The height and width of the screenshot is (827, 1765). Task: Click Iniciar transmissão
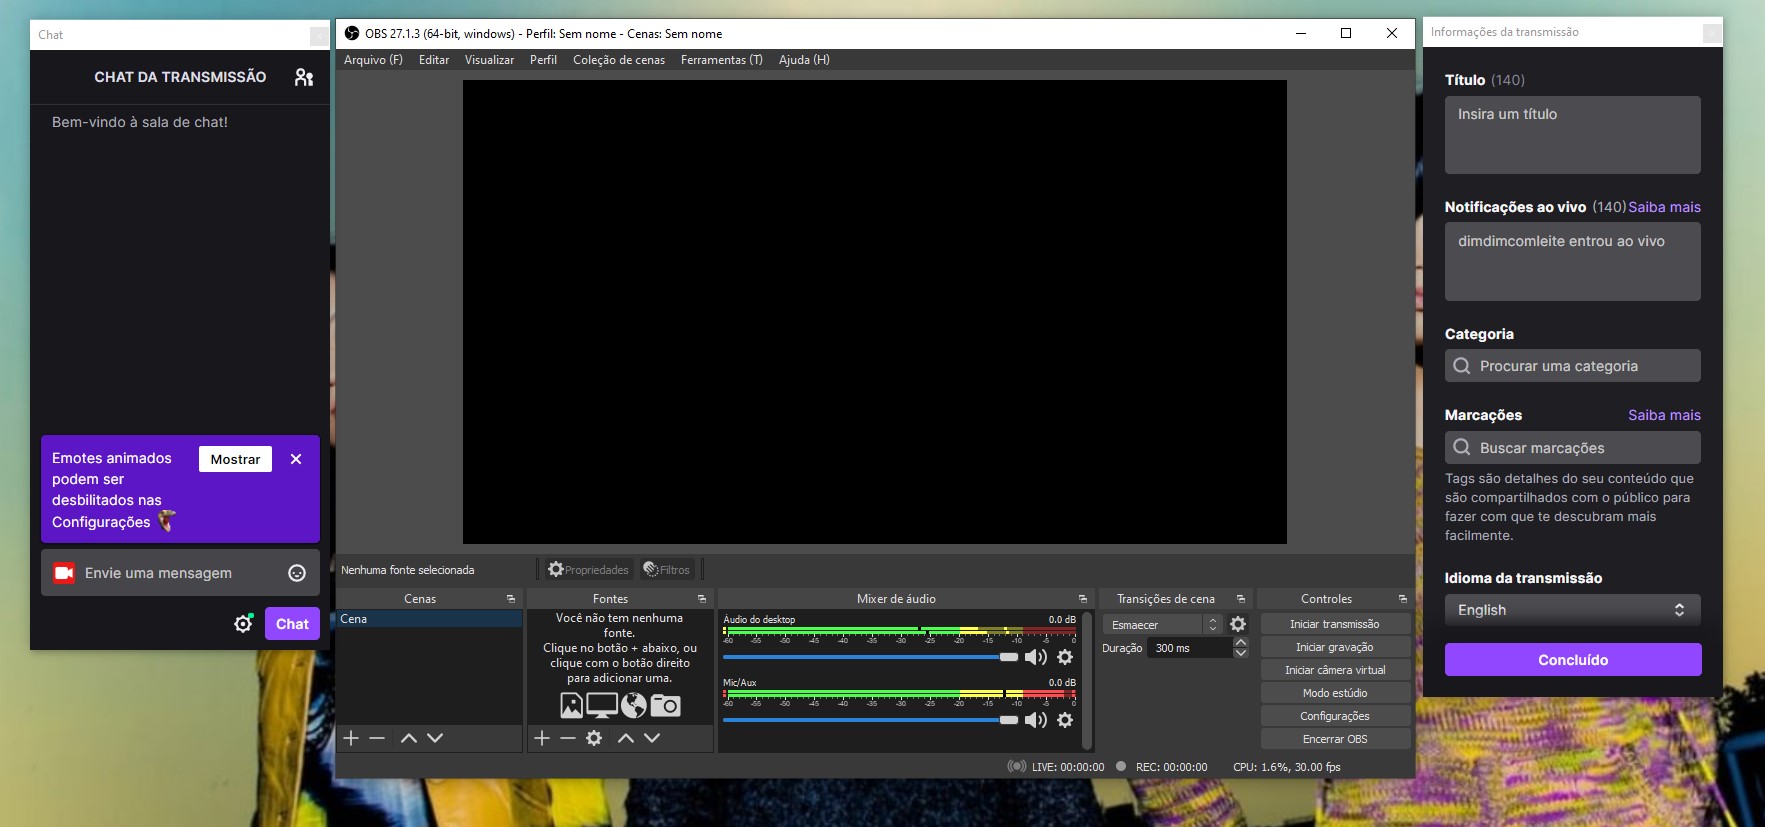pos(1335,624)
